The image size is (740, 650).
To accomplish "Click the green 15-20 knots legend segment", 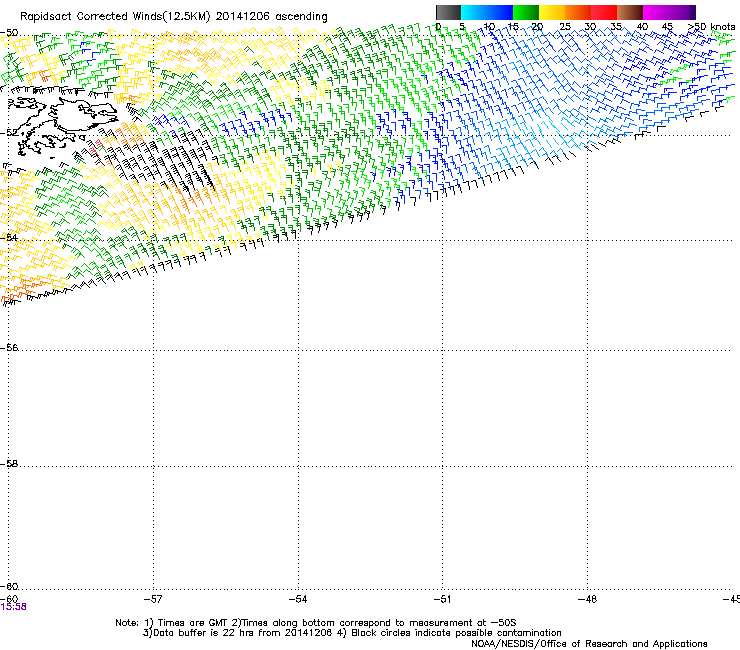I will tap(526, 12).
